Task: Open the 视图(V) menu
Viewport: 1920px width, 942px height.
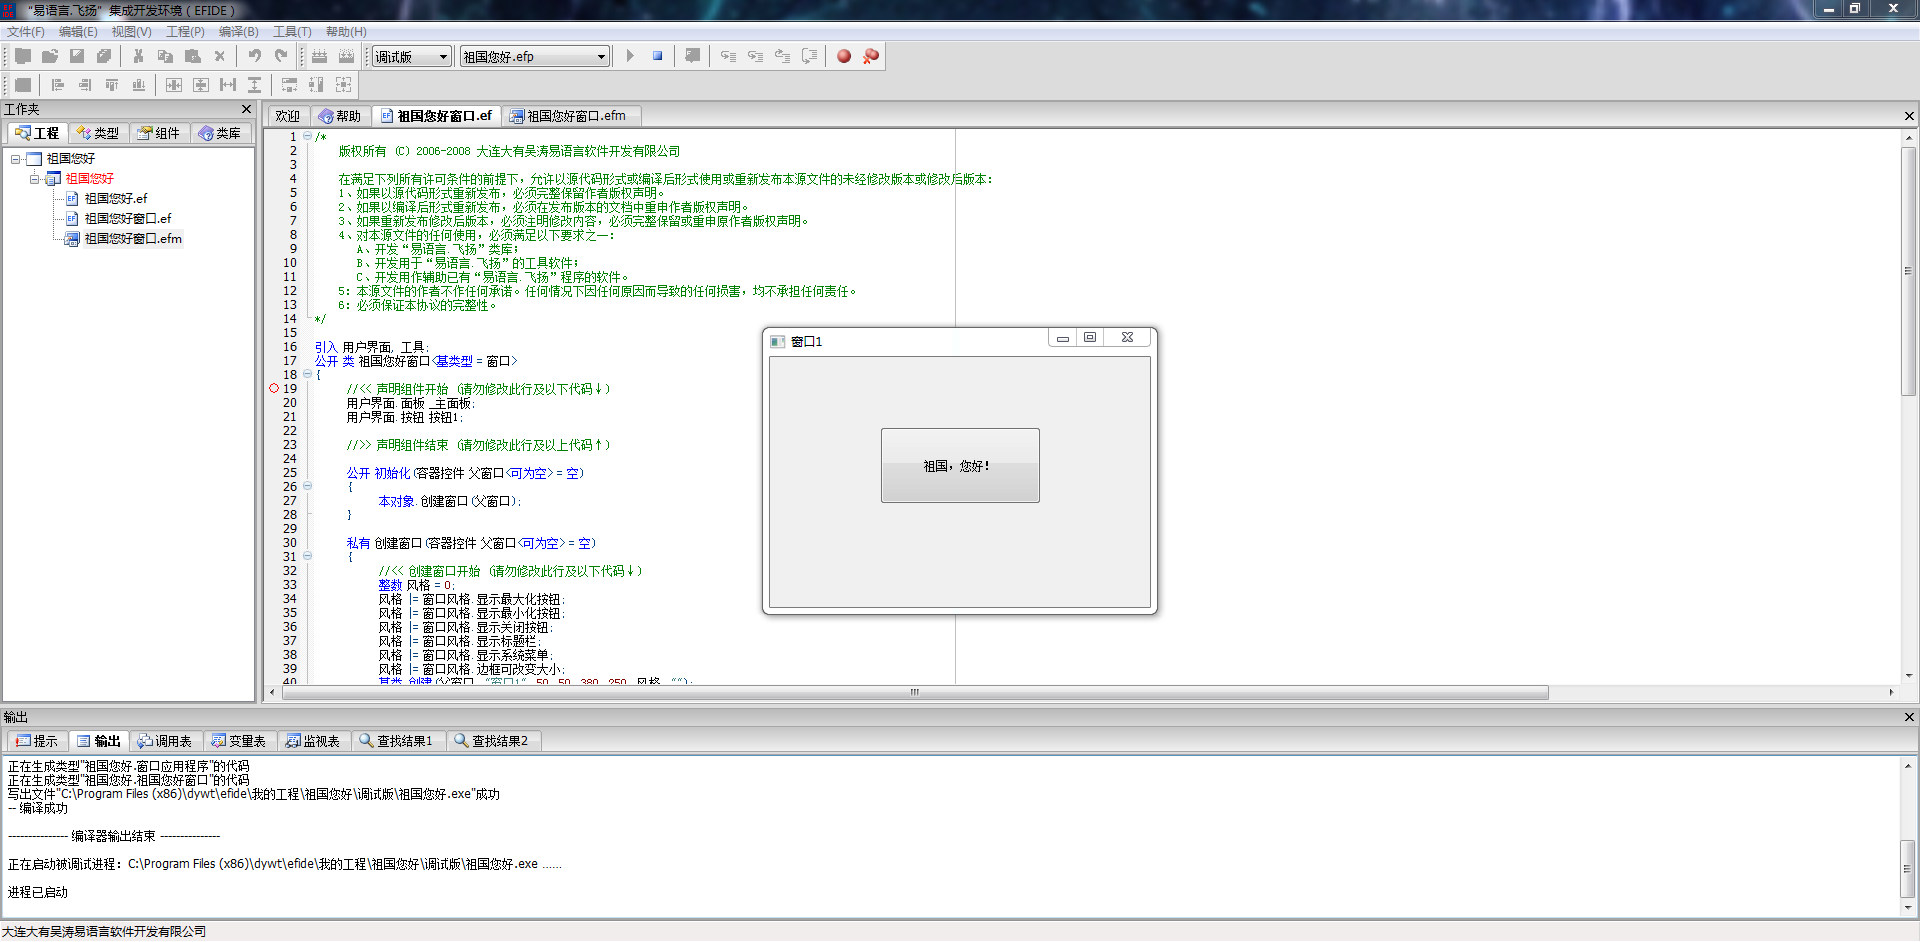Action: (x=132, y=32)
